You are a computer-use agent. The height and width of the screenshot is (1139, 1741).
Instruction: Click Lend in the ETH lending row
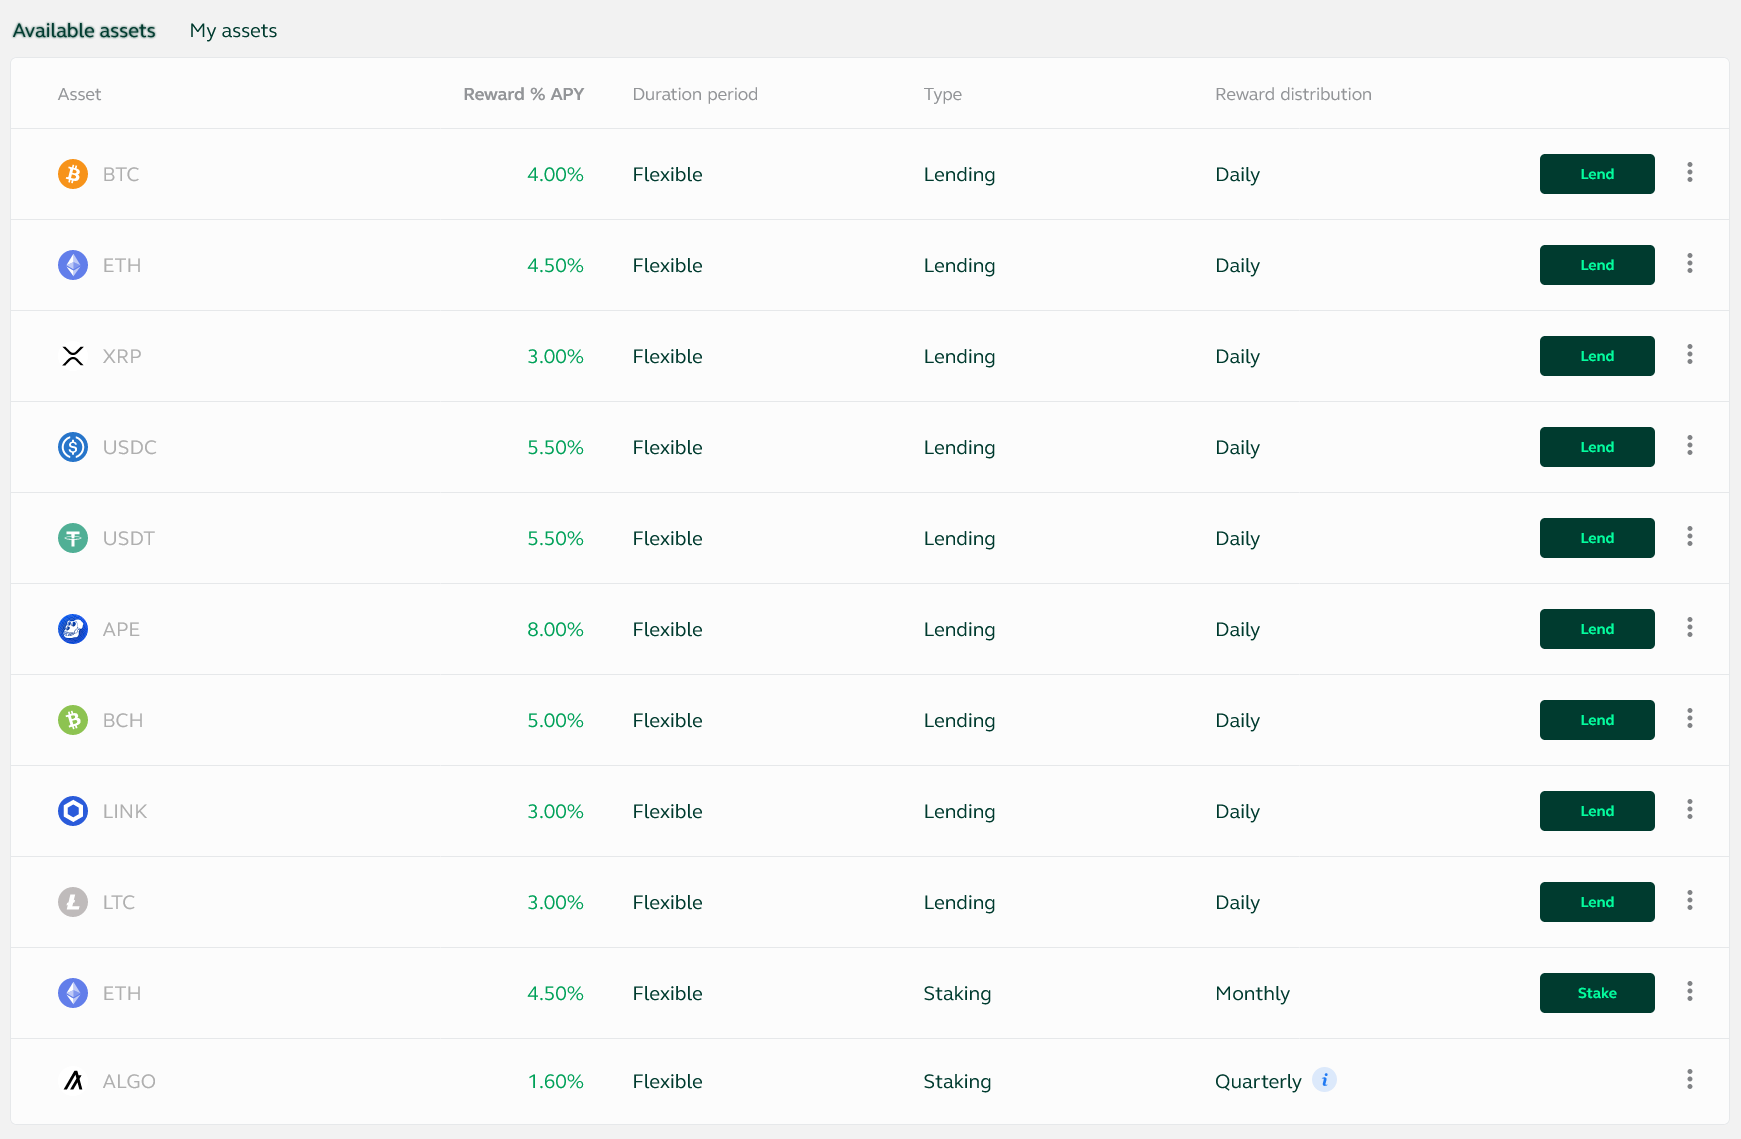(1597, 265)
